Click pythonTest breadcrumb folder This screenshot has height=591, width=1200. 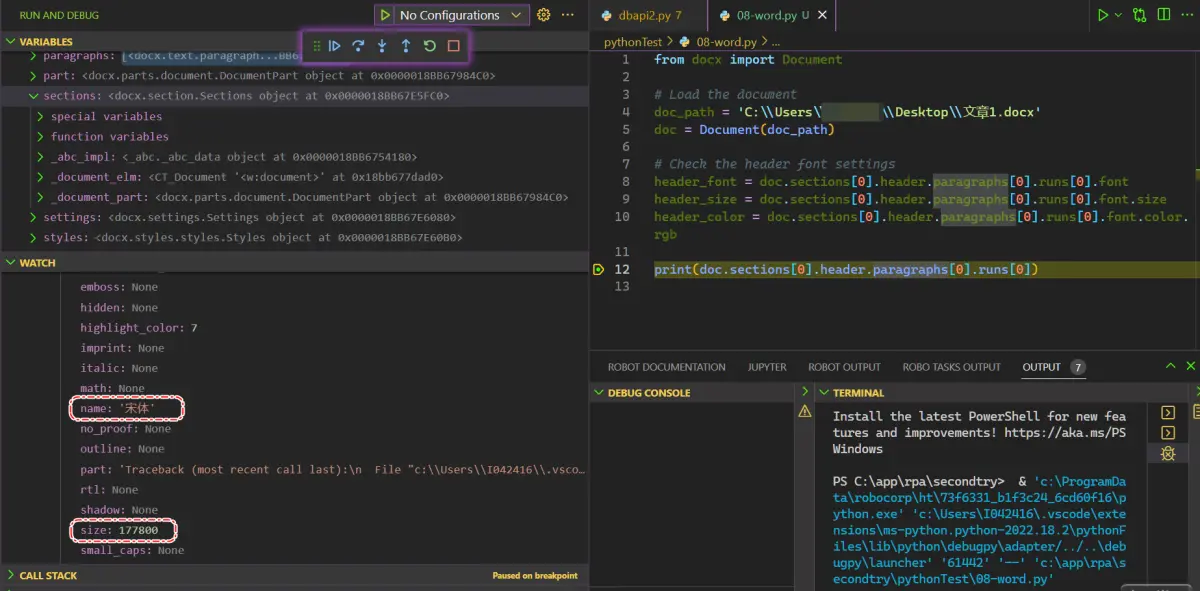click(x=635, y=42)
